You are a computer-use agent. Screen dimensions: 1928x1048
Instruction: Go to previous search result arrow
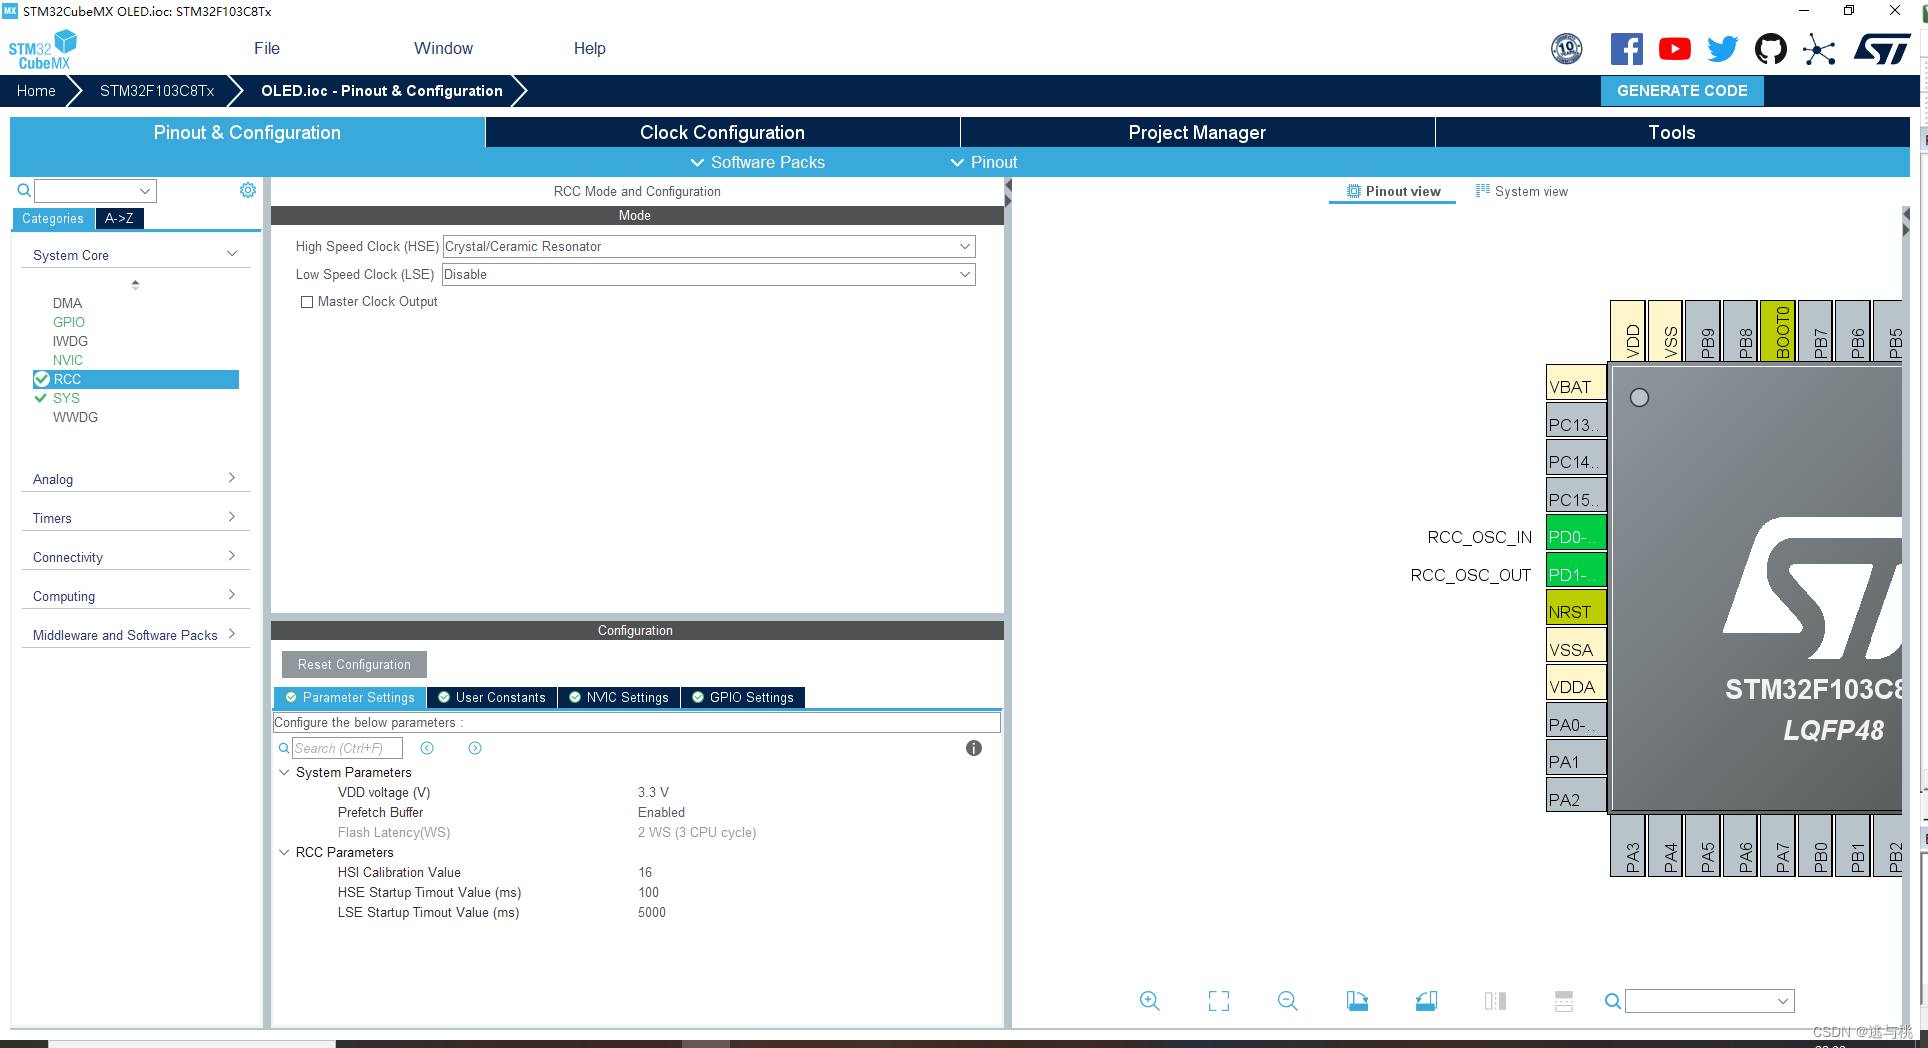(x=427, y=748)
